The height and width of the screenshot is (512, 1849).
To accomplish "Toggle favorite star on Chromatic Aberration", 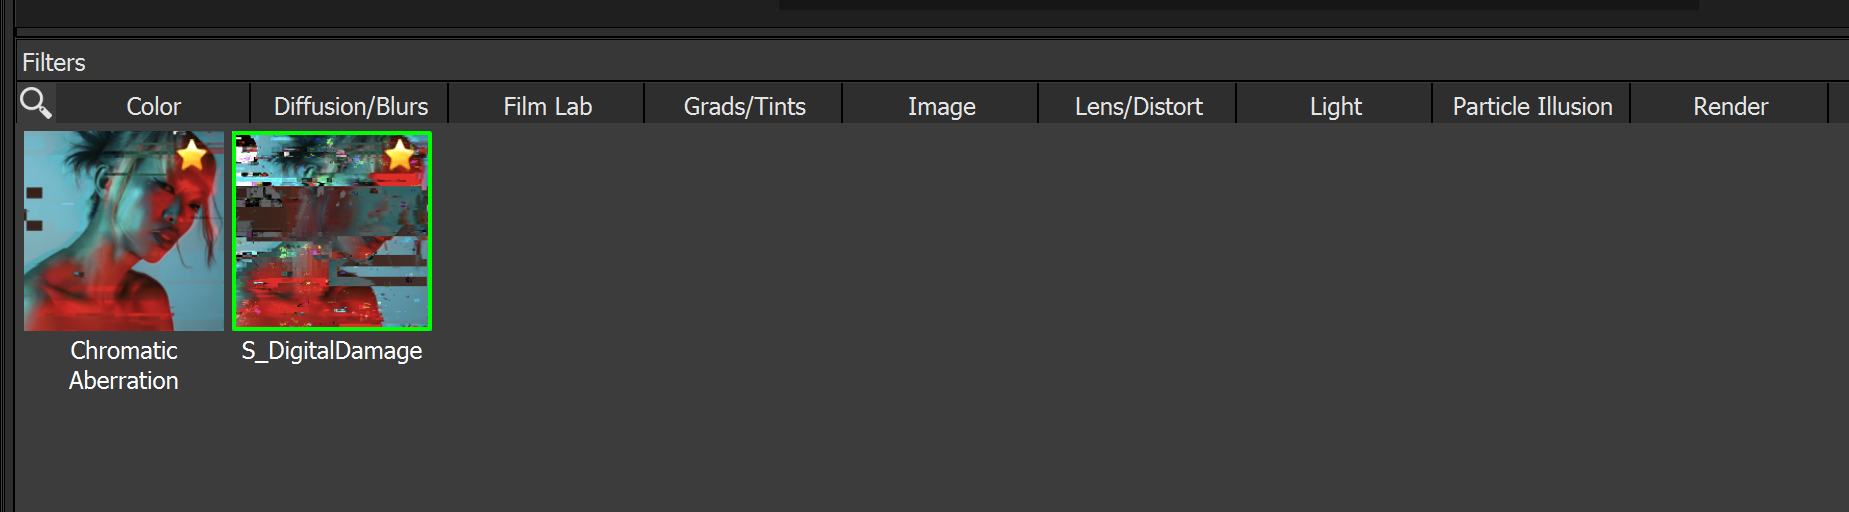I will (x=191, y=155).
